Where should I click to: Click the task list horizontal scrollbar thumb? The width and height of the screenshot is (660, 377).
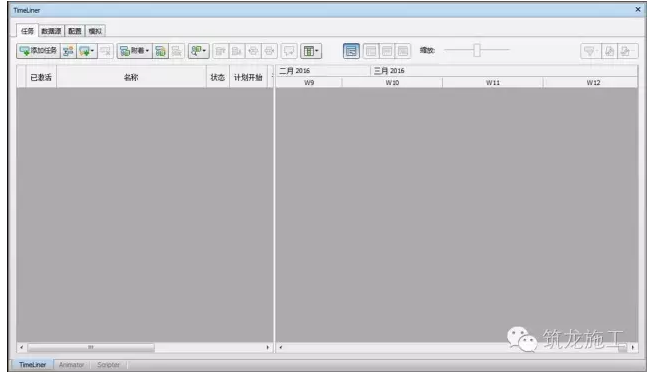[x=90, y=347]
